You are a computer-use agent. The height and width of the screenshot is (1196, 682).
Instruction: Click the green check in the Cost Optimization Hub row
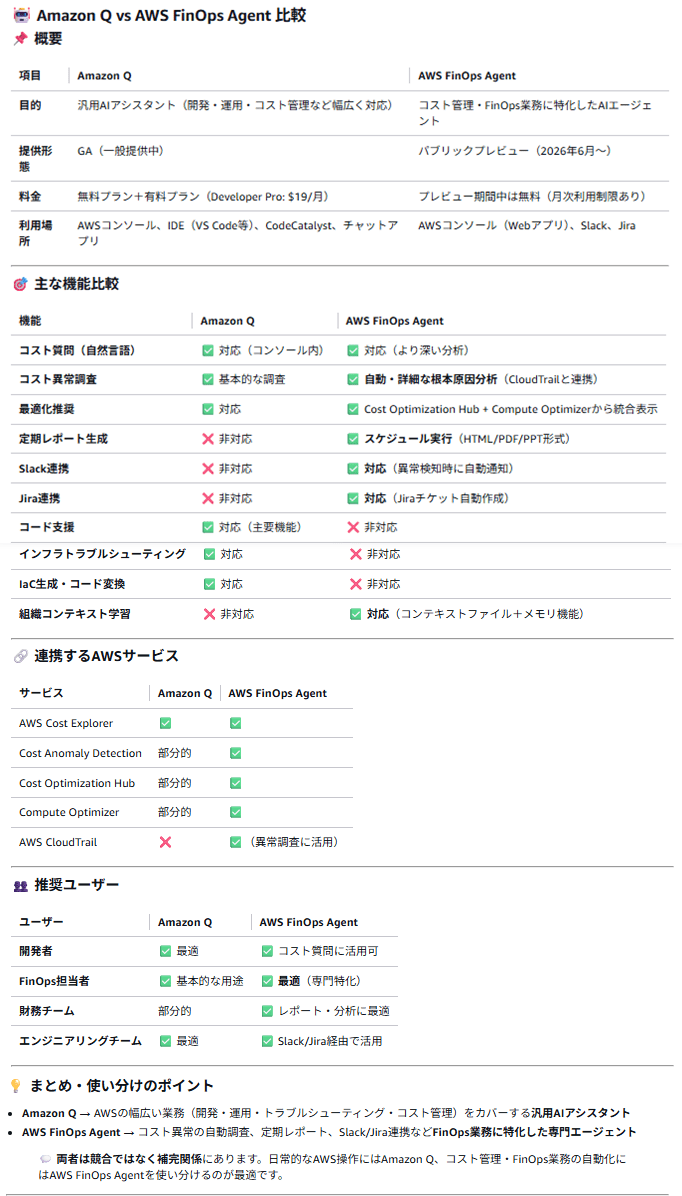click(235, 783)
